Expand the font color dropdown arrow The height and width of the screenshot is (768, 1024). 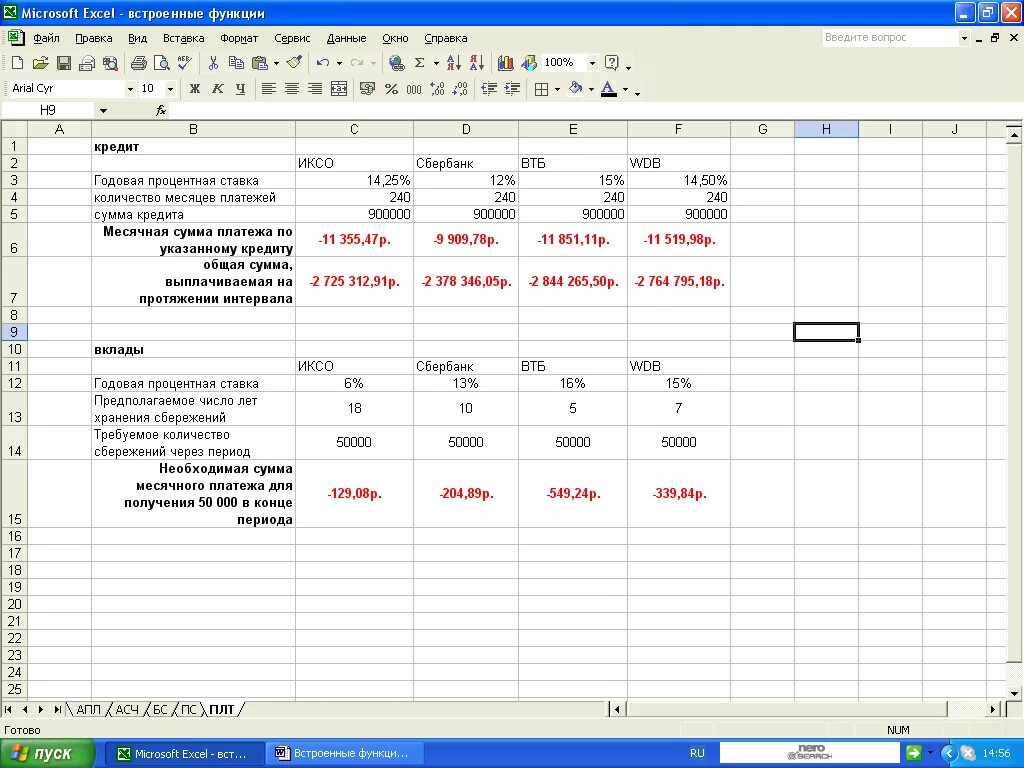(626, 89)
